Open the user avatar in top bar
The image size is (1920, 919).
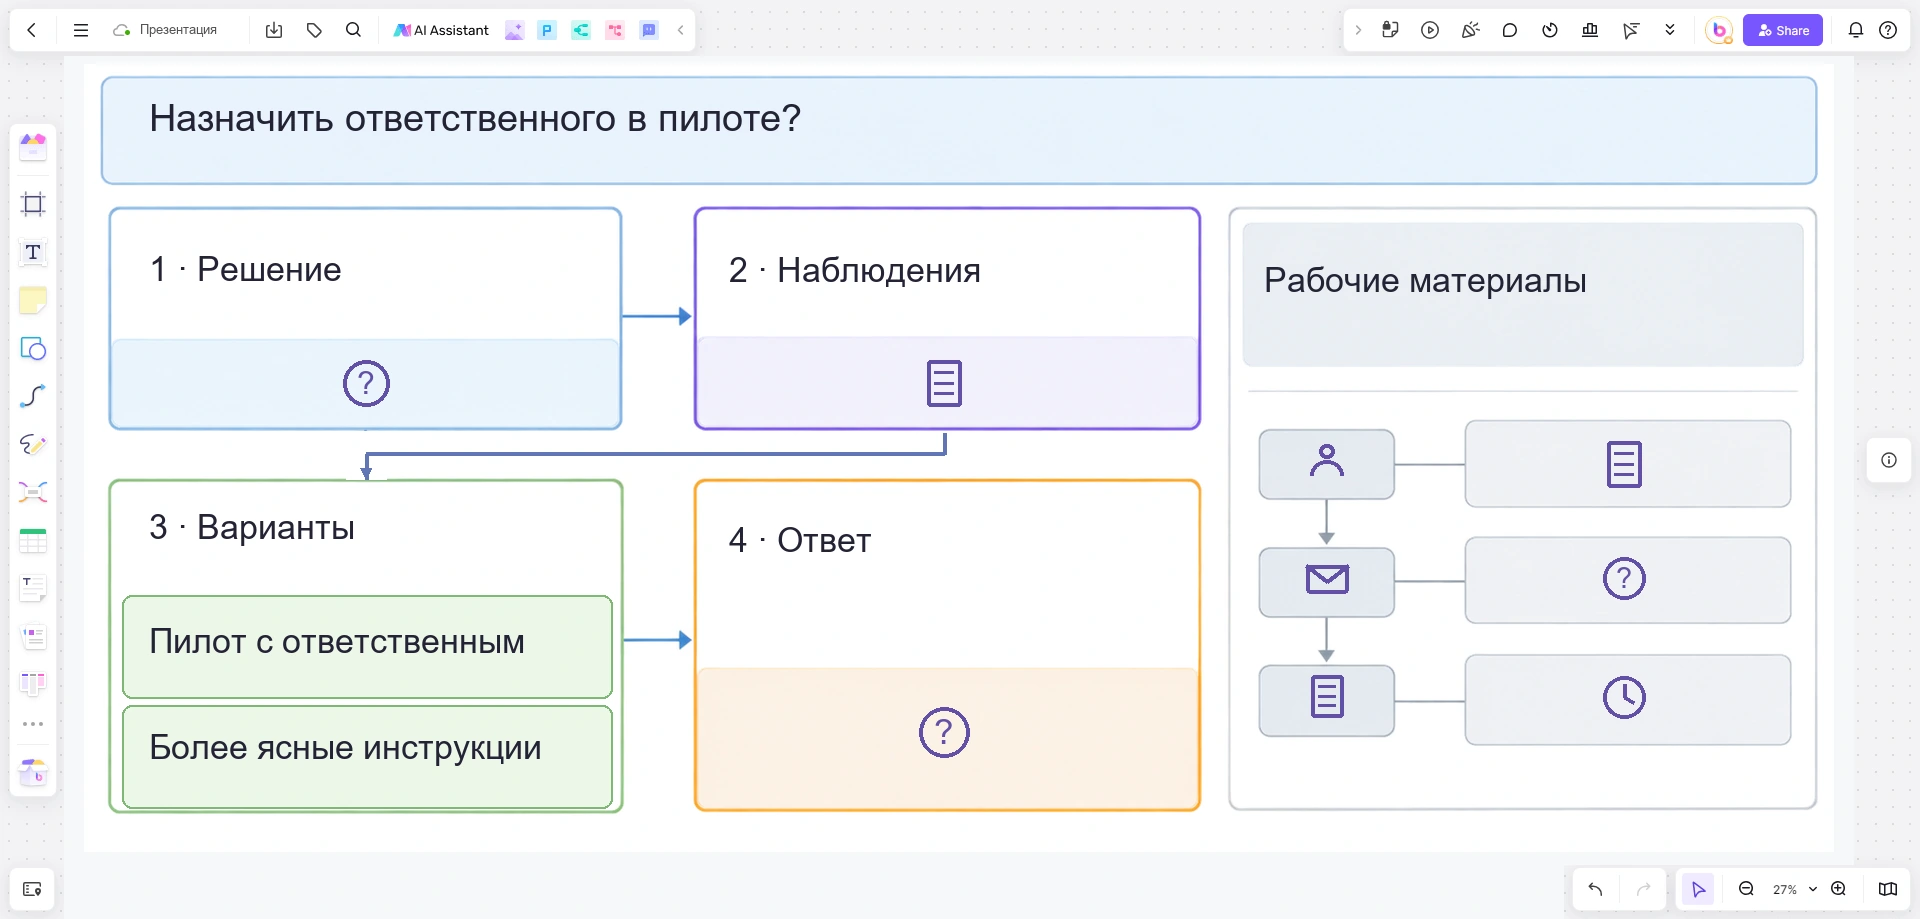point(1719,30)
